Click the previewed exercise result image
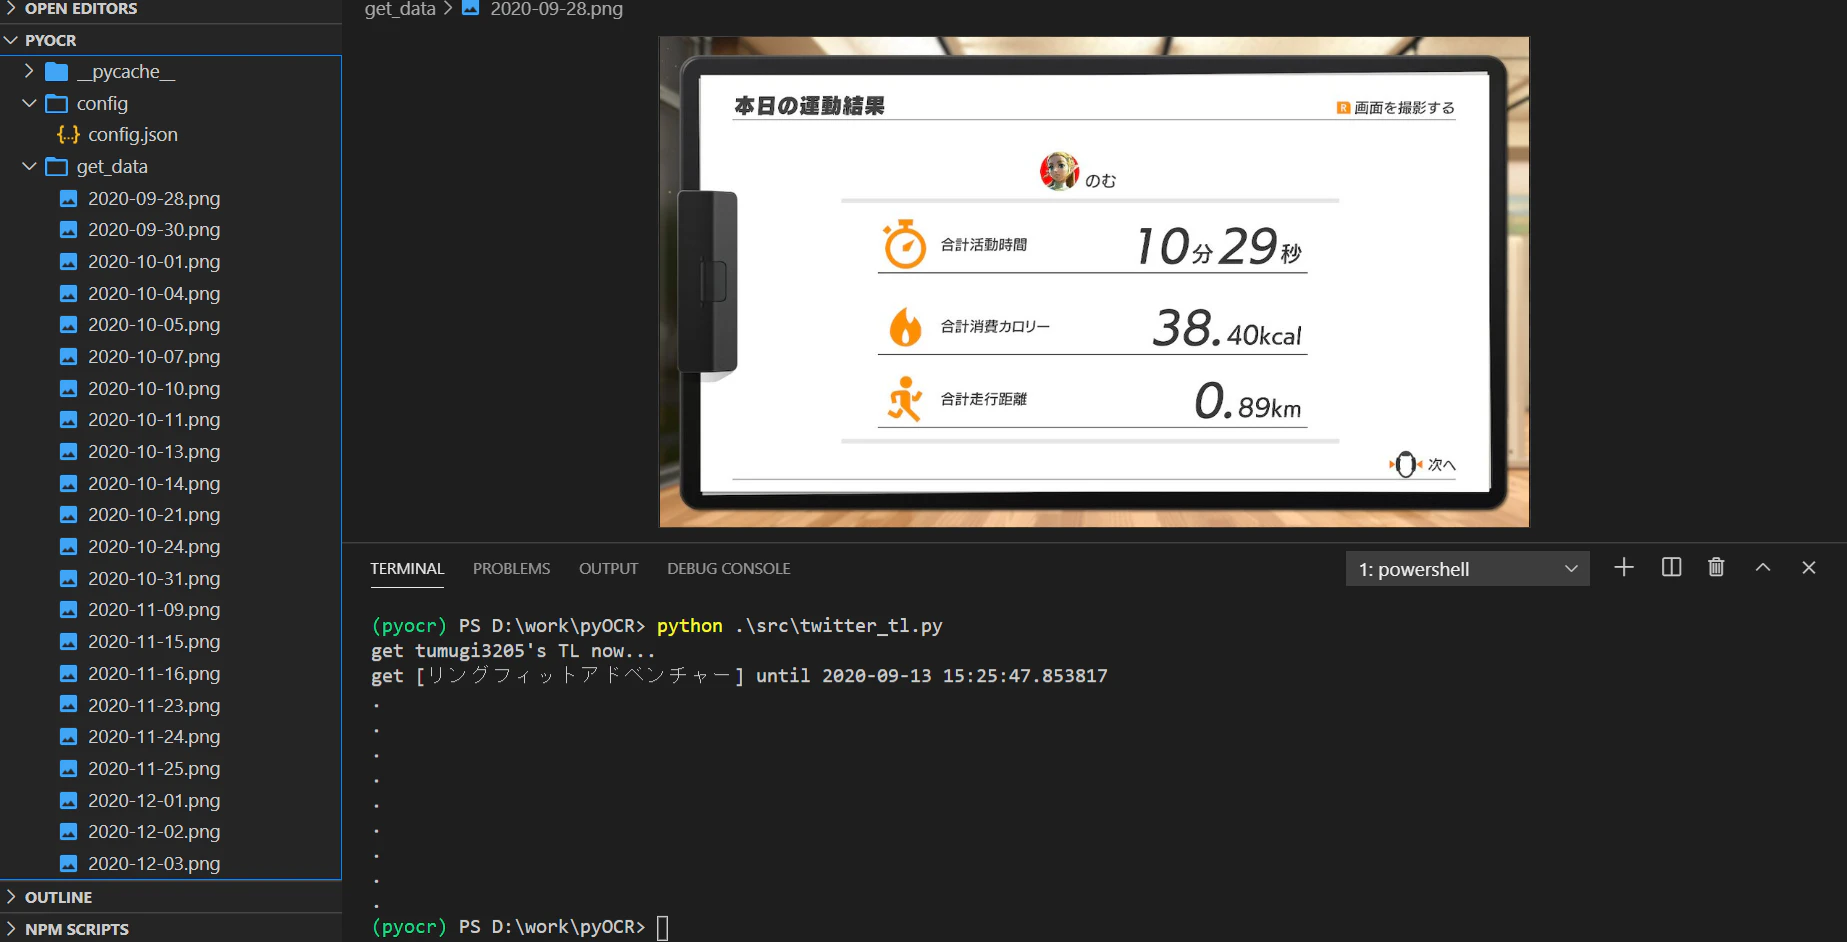Screen dimensions: 1847x942 click(x=1094, y=282)
